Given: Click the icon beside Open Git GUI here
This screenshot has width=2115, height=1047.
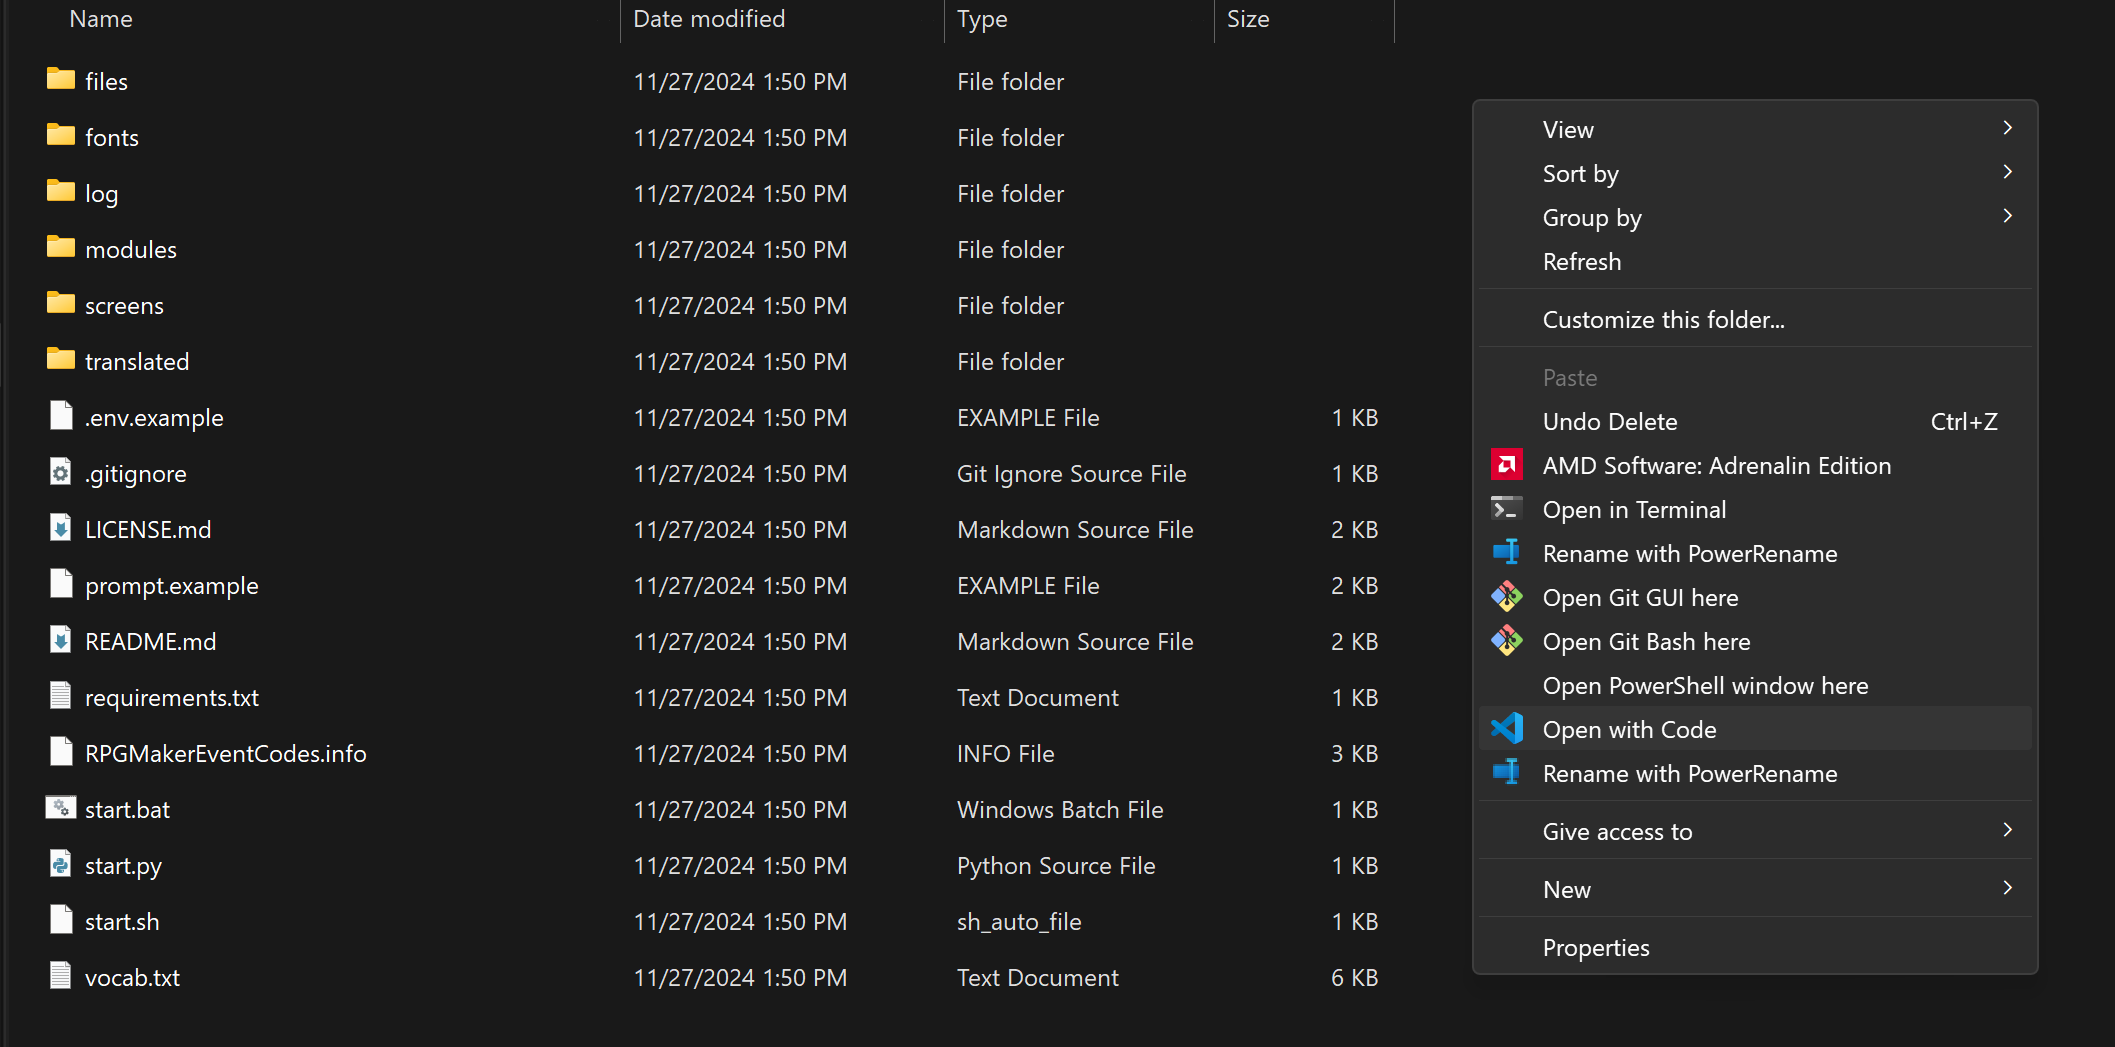Looking at the screenshot, I should click(x=1507, y=597).
